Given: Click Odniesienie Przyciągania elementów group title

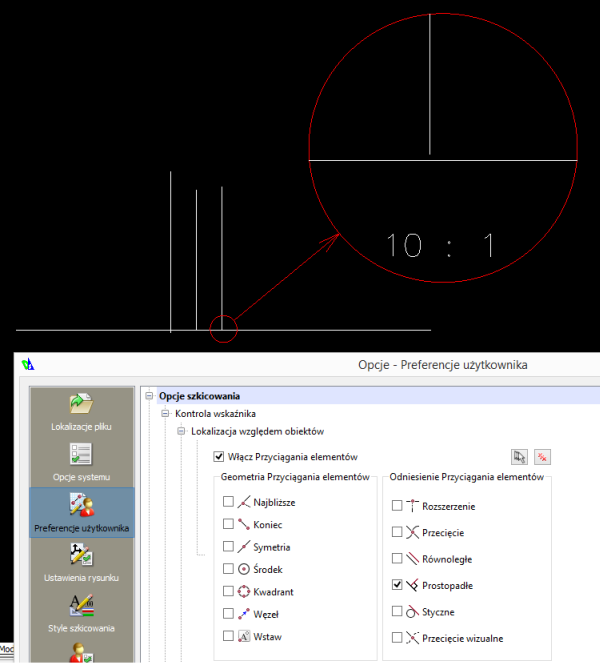Looking at the screenshot, I should click(466, 477).
